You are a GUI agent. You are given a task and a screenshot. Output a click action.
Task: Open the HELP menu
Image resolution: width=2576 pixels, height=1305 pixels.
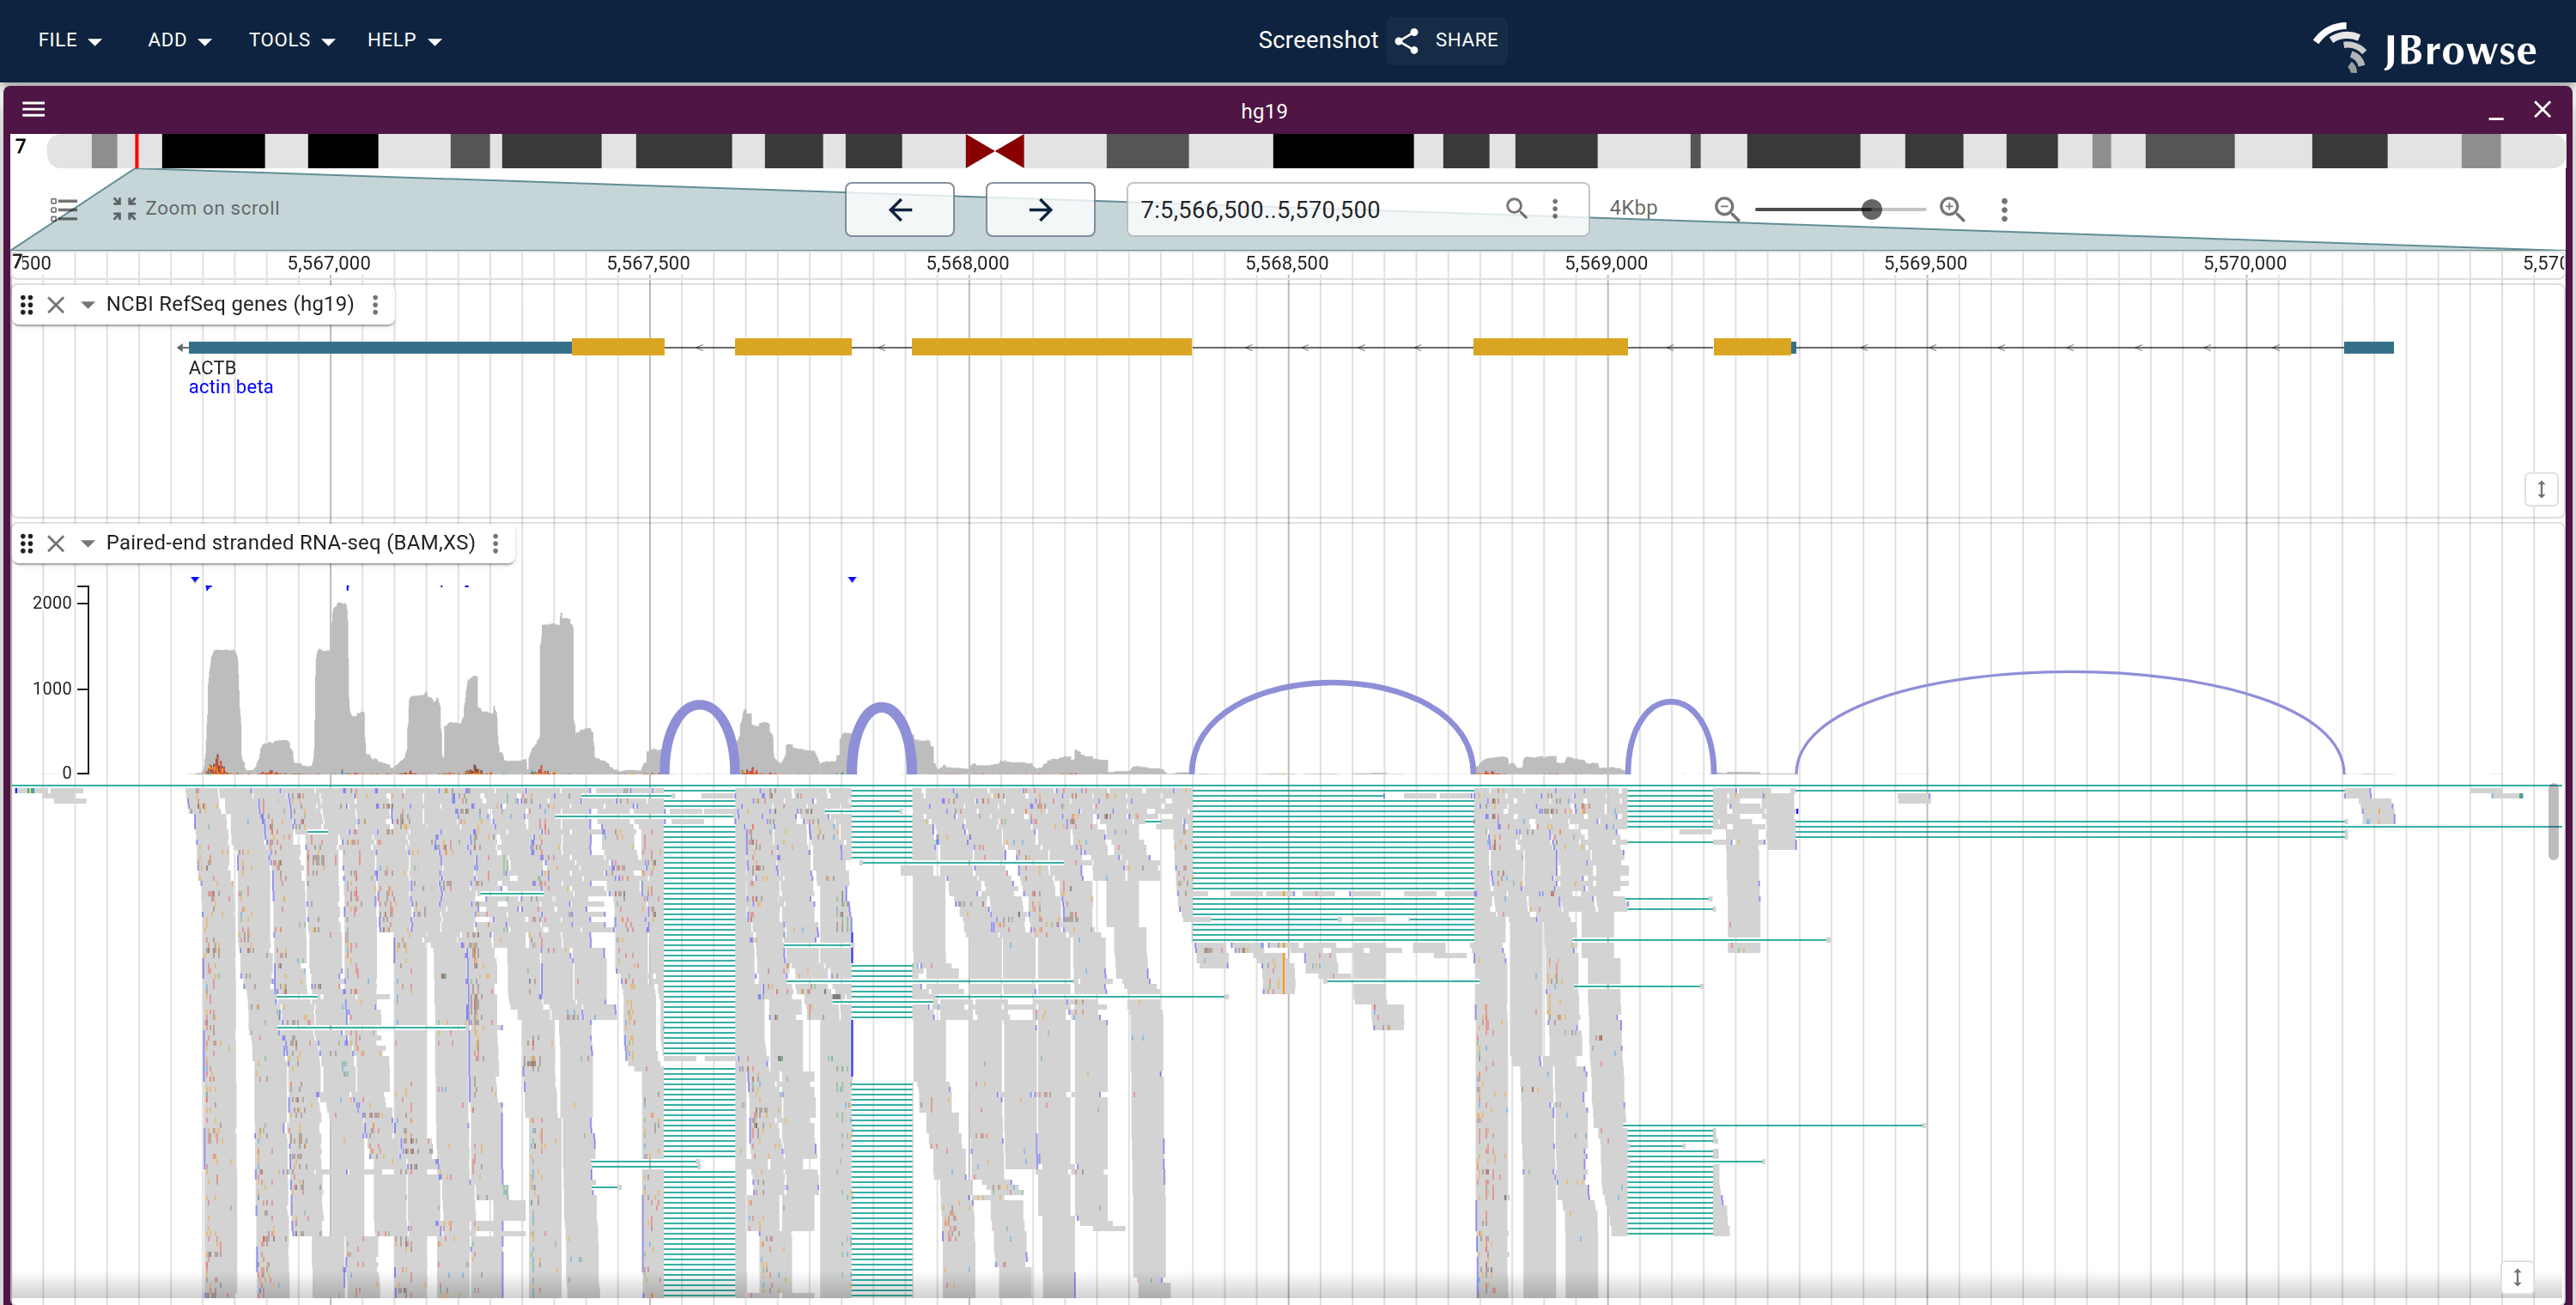coord(404,40)
